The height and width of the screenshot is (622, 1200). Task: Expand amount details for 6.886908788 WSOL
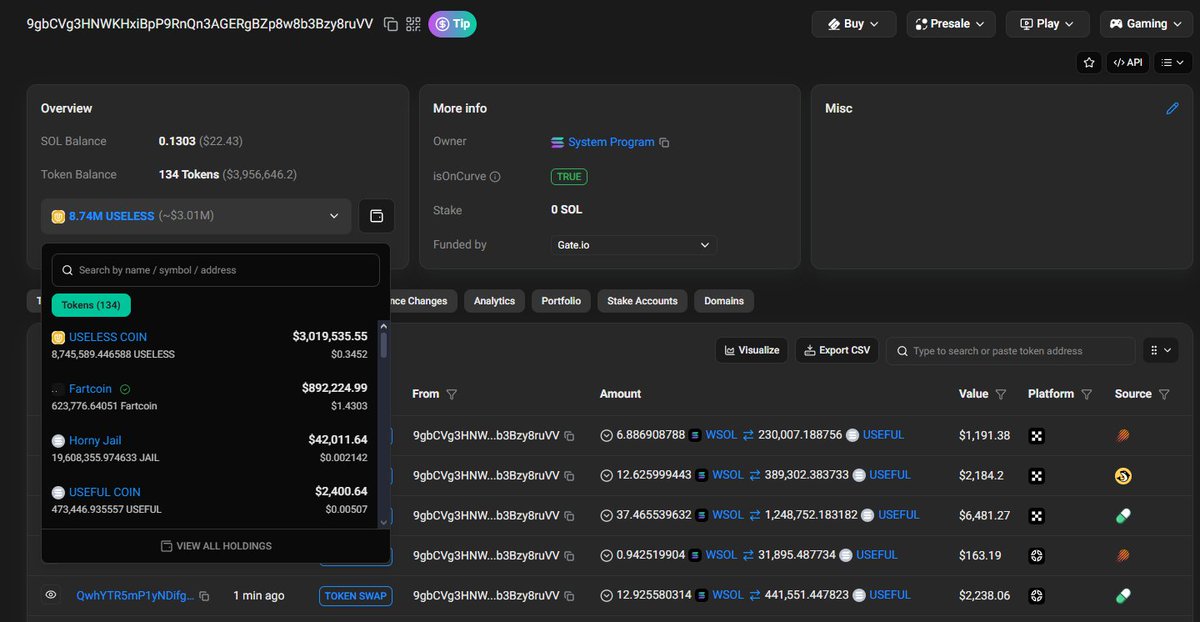pos(606,435)
